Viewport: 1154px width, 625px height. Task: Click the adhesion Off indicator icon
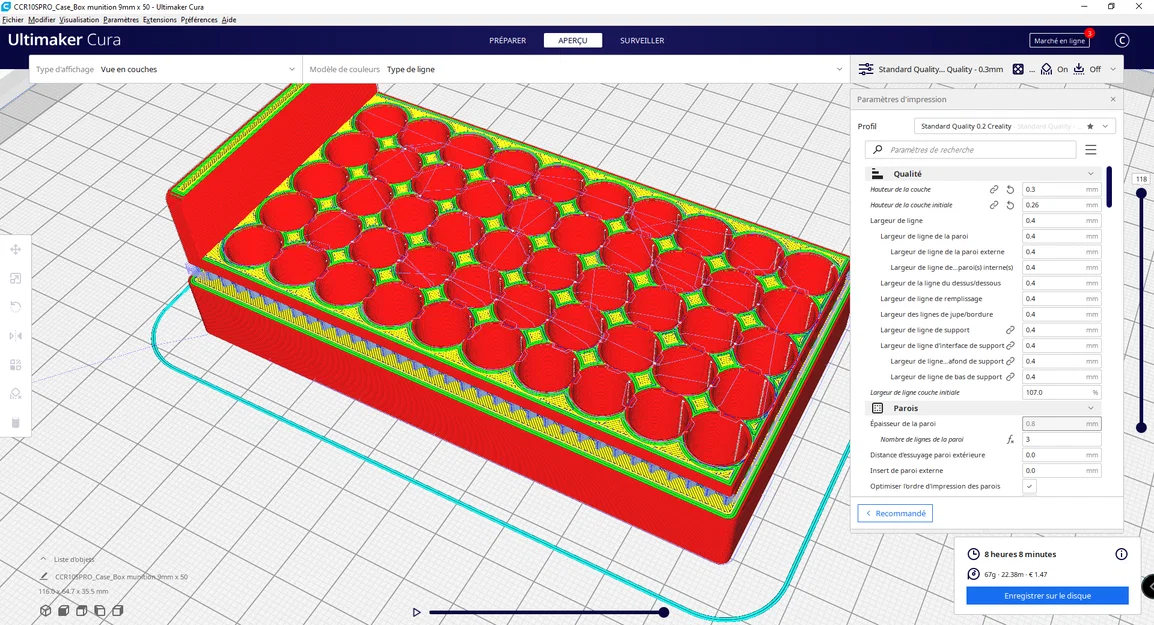(x=1079, y=69)
